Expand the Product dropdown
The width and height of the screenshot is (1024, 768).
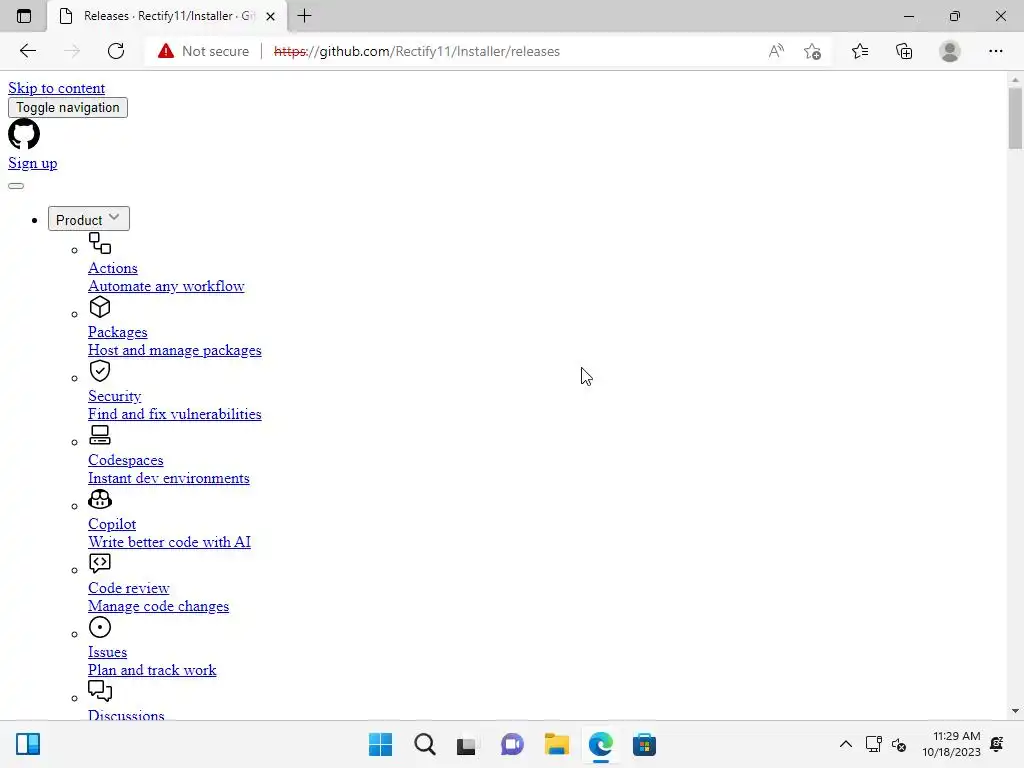click(89, 219)
